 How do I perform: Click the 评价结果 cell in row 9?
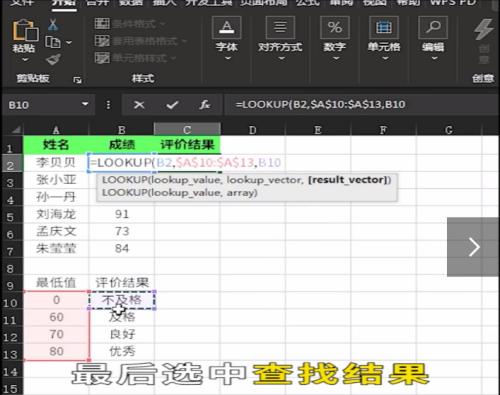(x=122, y=283)
